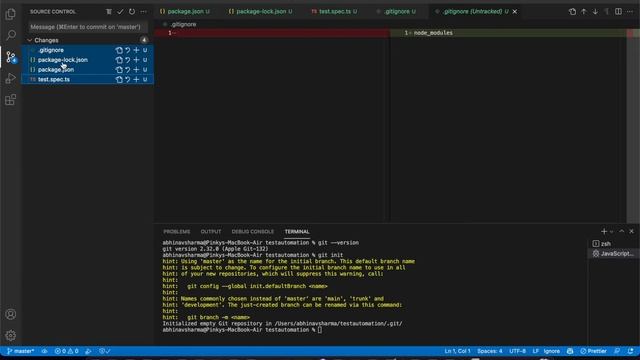This screenshot has width=640, height=360.
Task: Open the Debug Console panel tab
Action: [253, 231]
